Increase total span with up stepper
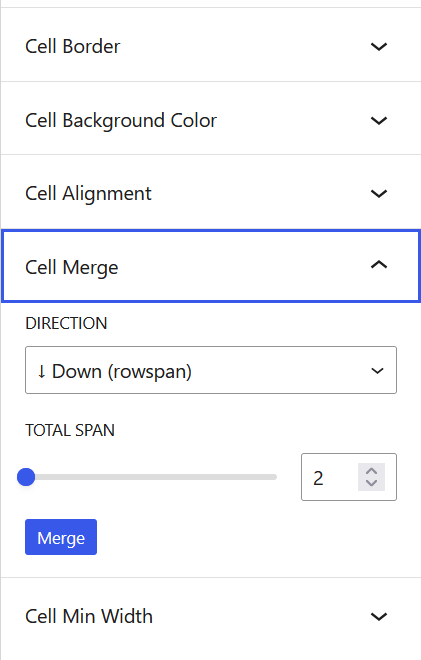421x660 pixels. click(x=371, y=471)
